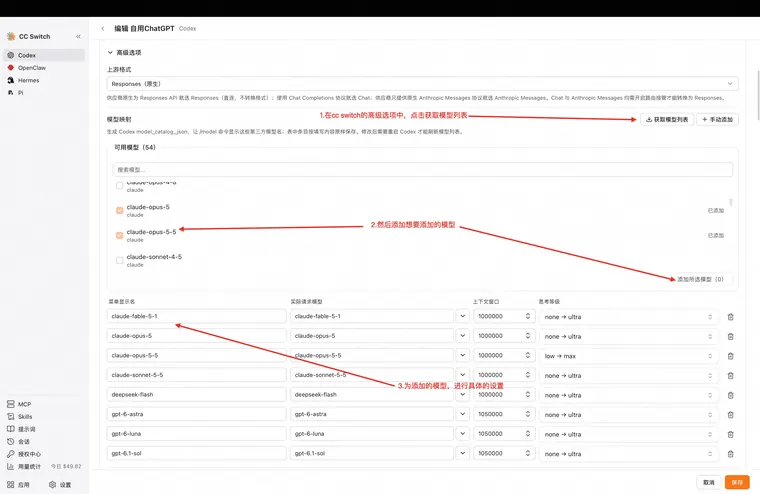Screen dimensions: 760x494
Task: Open model dropdown for gpt-6-luna row
Action: pyautogui.click(x=462, y=433)
